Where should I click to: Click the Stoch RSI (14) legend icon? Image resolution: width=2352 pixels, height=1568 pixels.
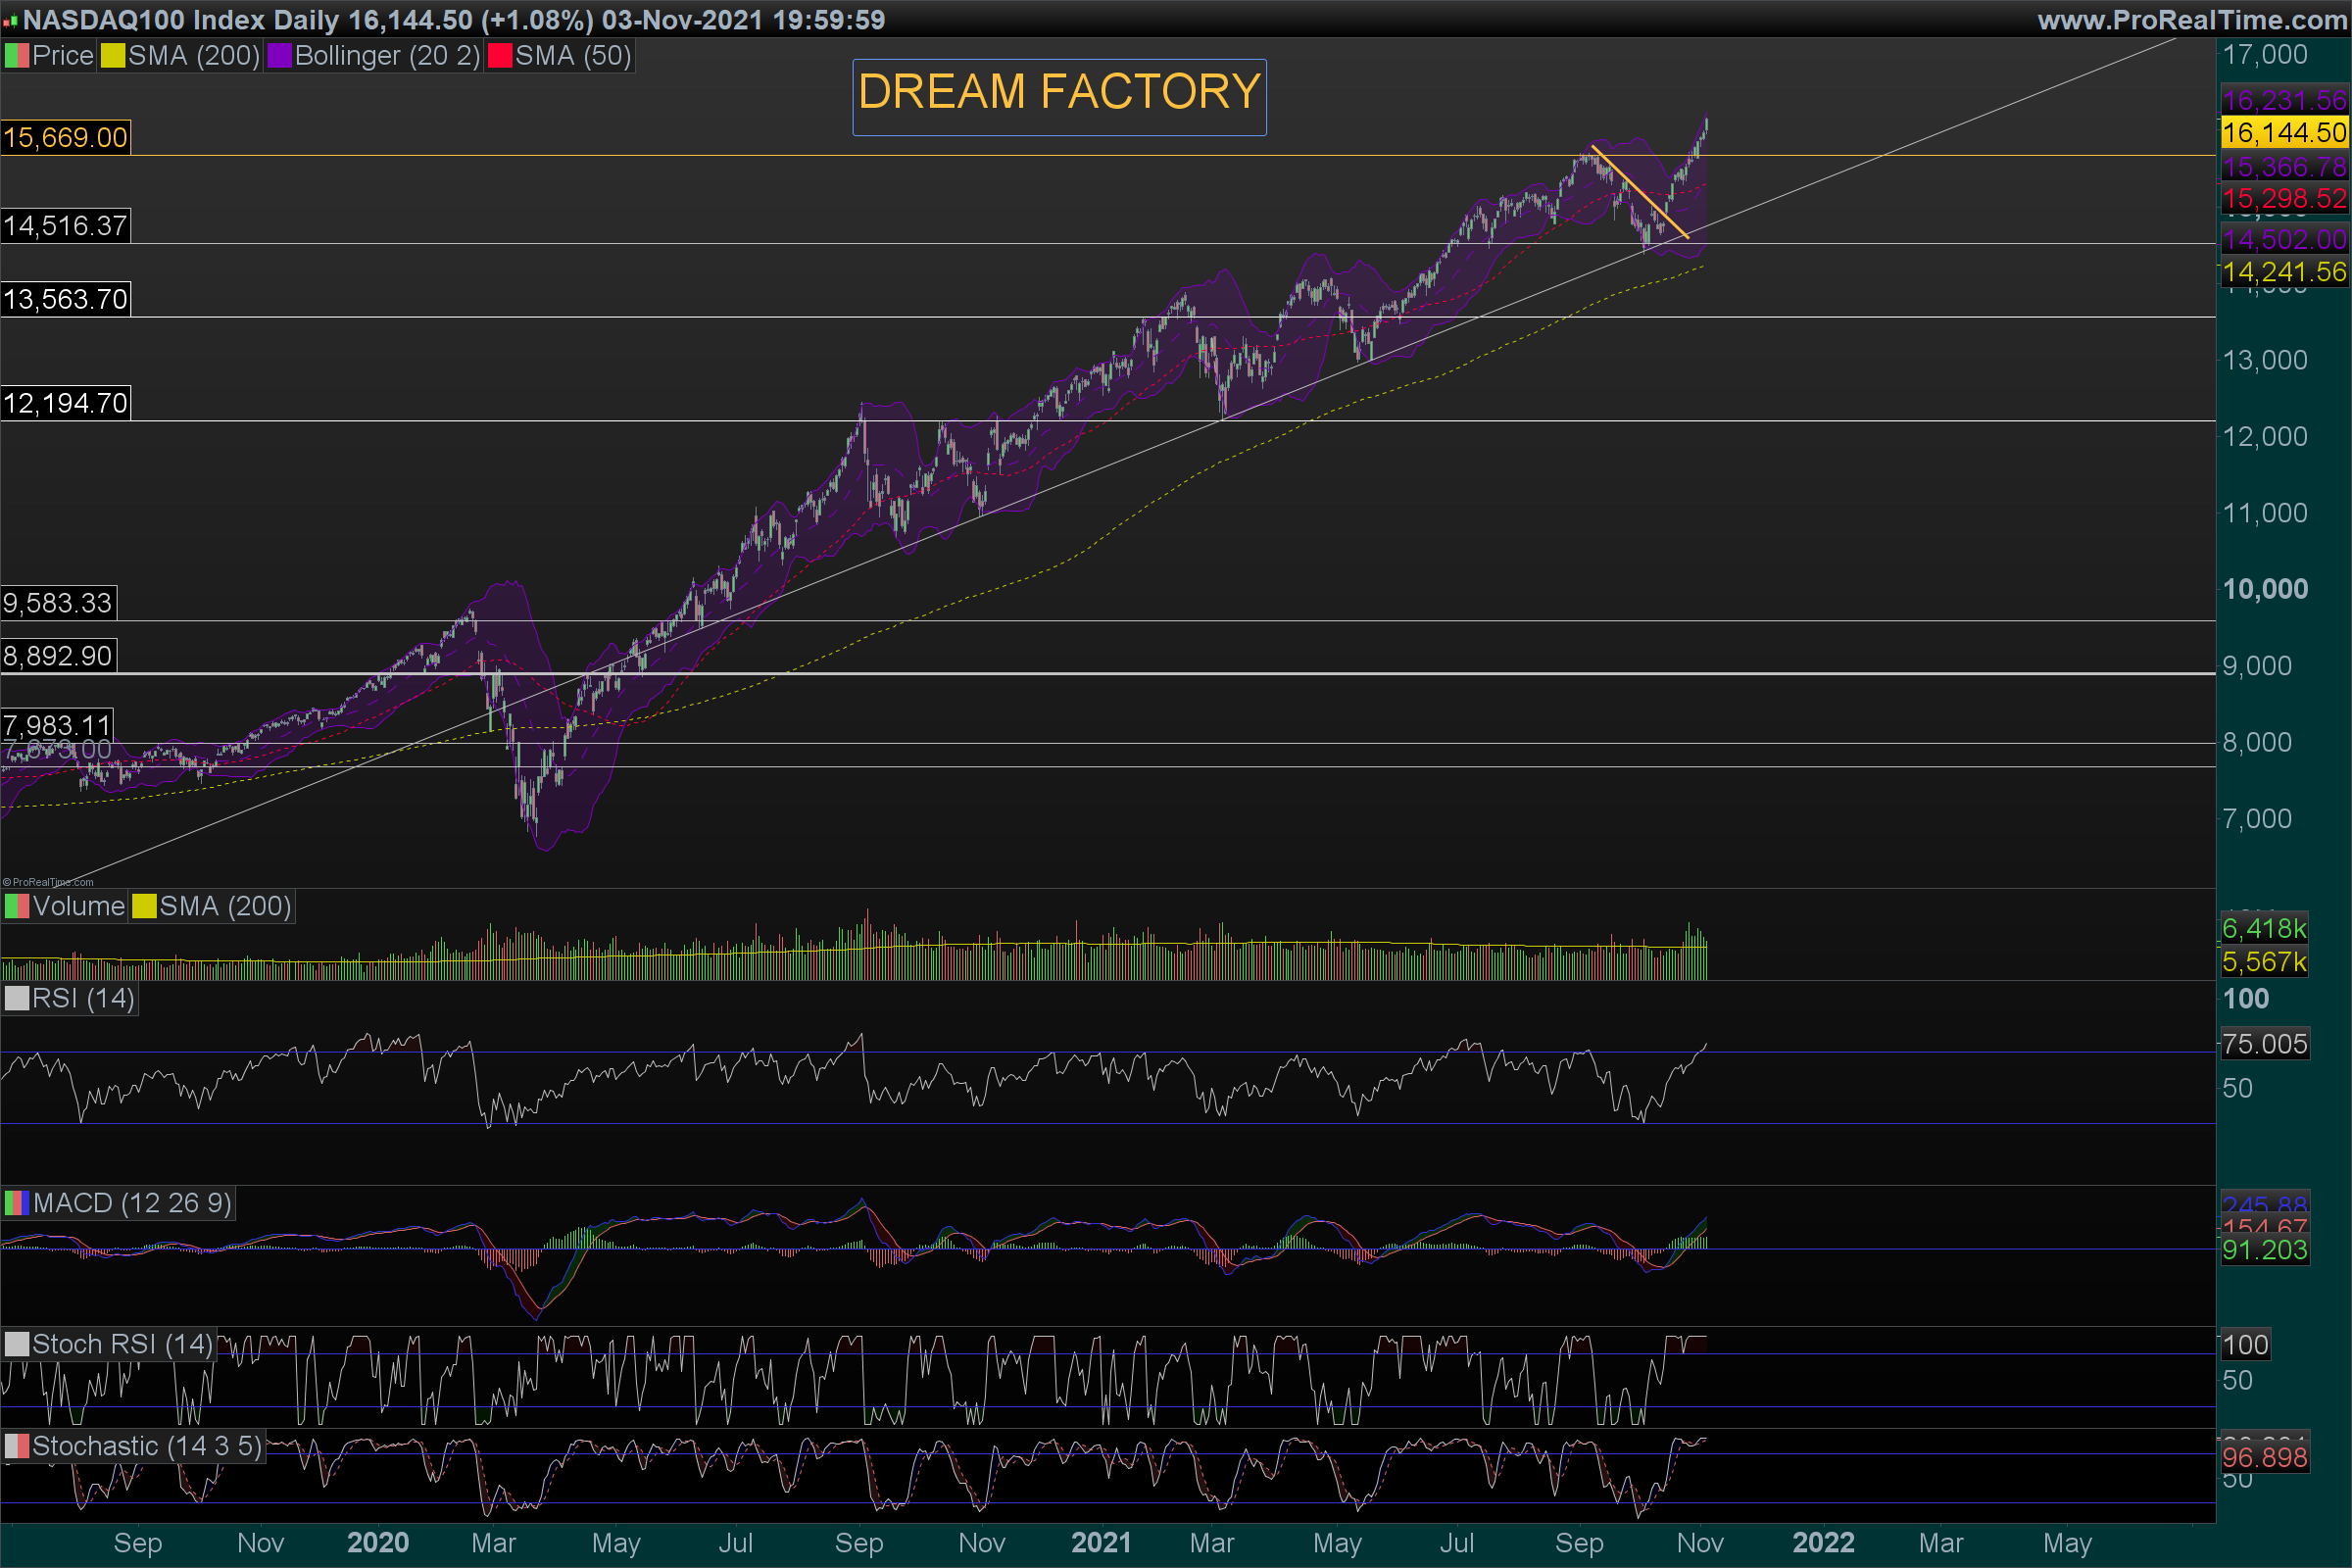click(17, 1345)
